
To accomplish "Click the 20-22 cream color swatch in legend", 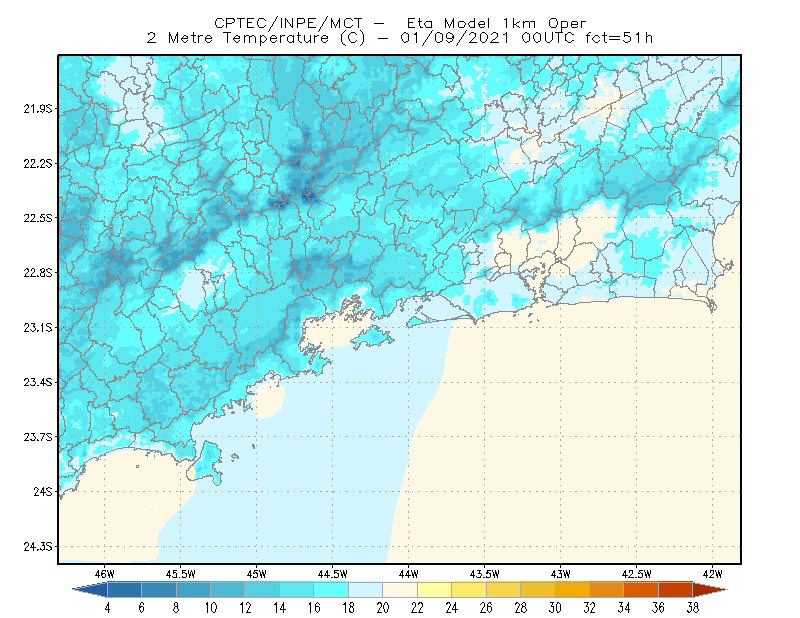I will pos(400,590).
